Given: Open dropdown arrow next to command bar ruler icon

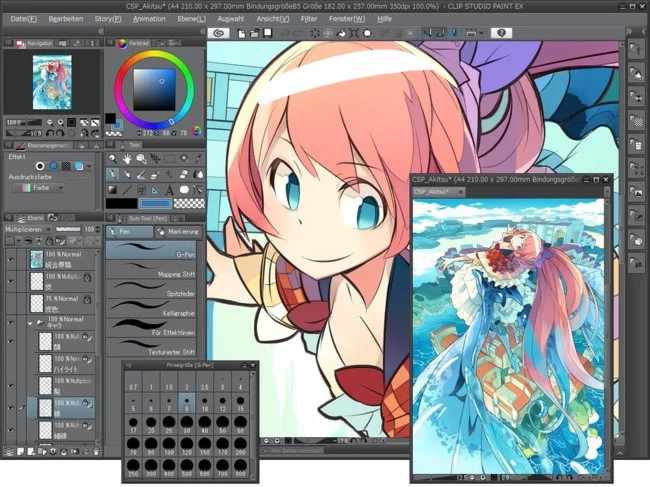Looking at the screenshot, I should [481, 33].
